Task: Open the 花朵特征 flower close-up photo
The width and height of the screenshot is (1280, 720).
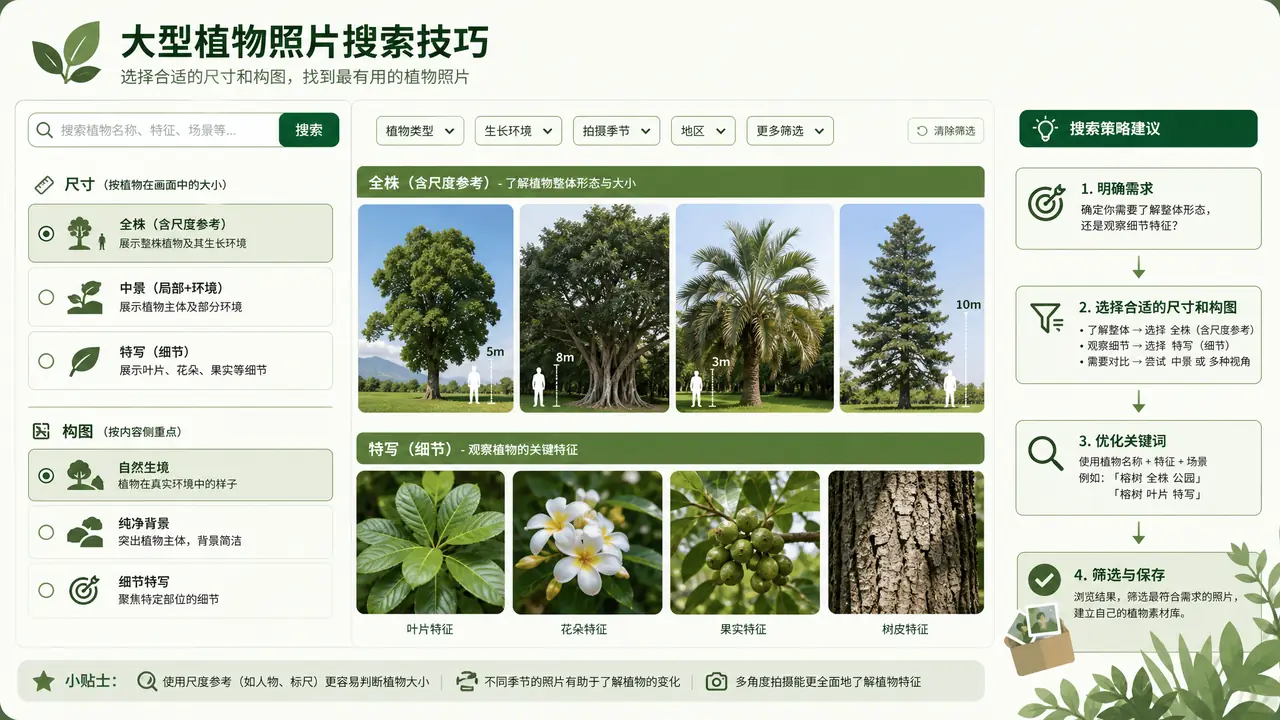Action: point(588,542)
